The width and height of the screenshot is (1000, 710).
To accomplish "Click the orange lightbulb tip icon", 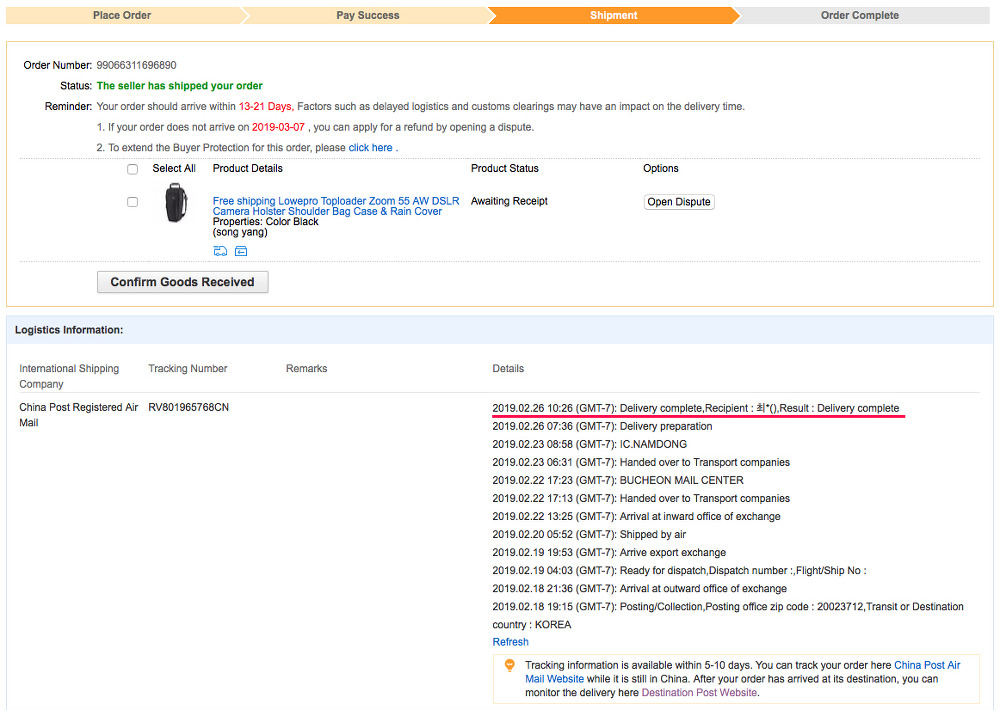I will click(509, 665).
